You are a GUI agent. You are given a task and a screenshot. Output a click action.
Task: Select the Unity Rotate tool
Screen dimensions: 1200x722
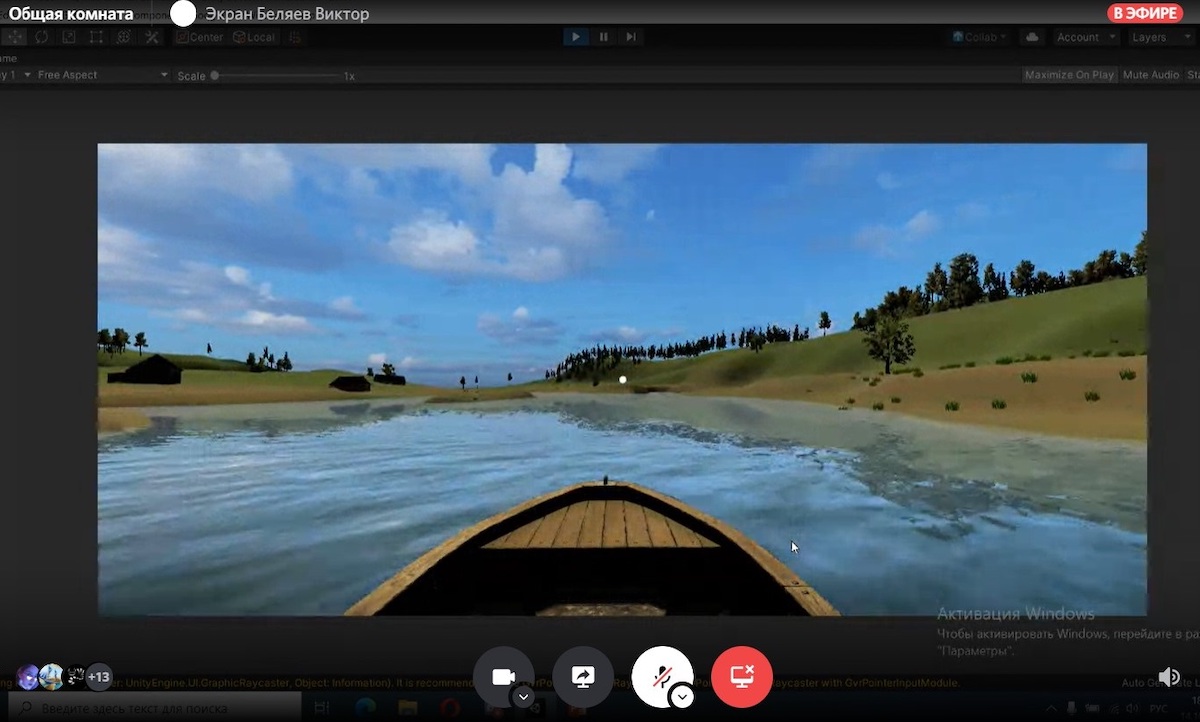[42, 37]
